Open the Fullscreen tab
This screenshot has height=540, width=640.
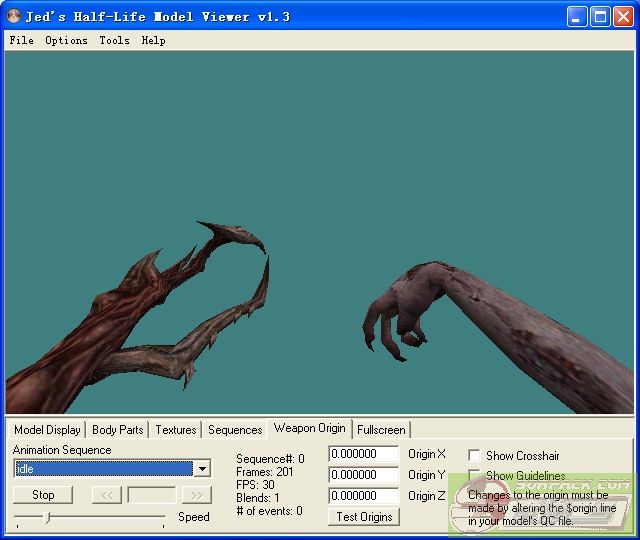point(381,430)
